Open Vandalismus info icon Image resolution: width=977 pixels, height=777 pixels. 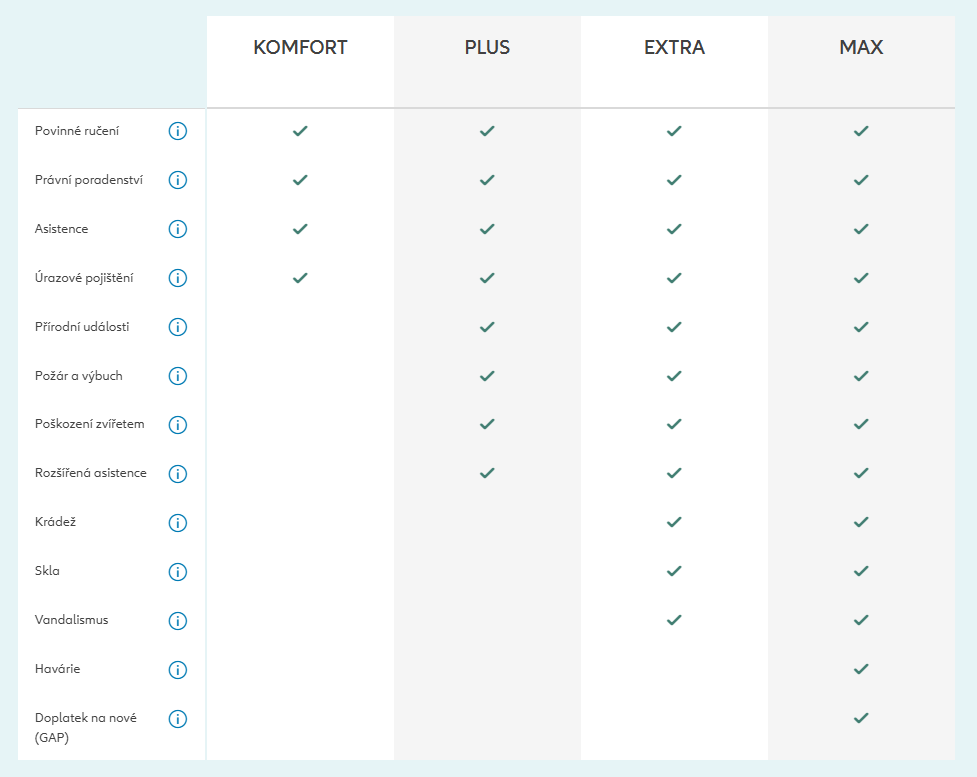point(178,621)
